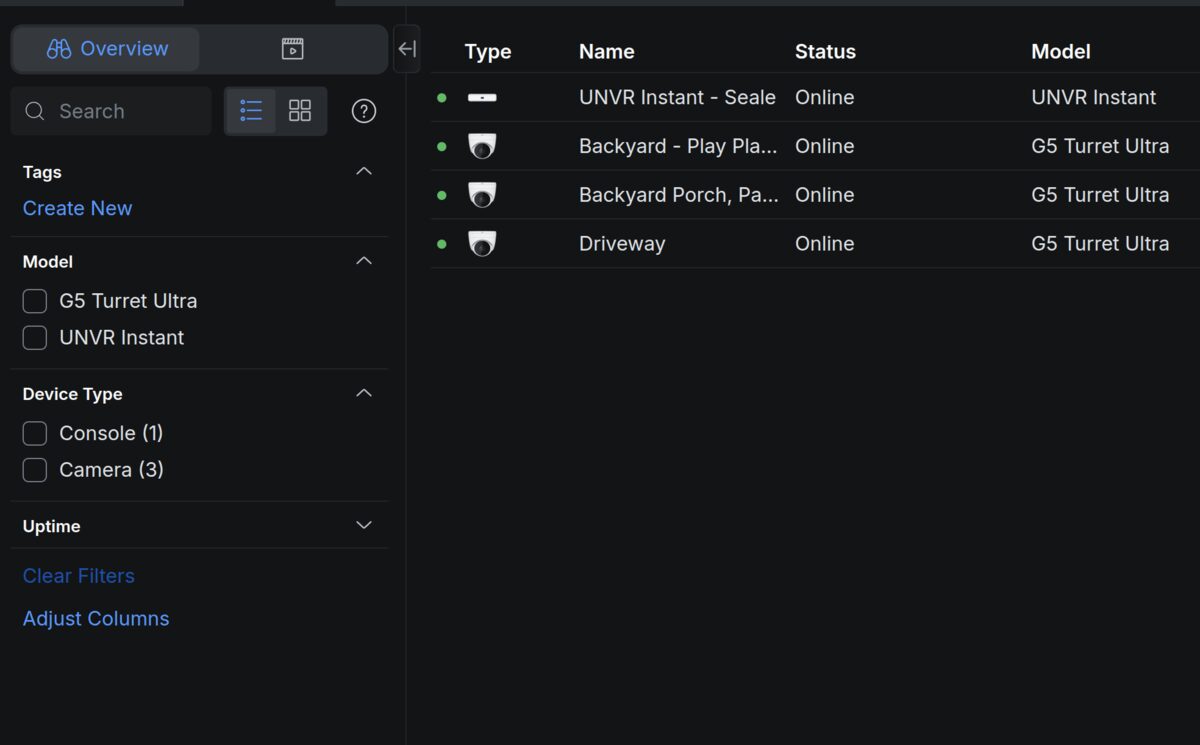This screenshot has width=1200, height=745.
Task: Check the UNVR Instant filter
Action: [35, 338]
